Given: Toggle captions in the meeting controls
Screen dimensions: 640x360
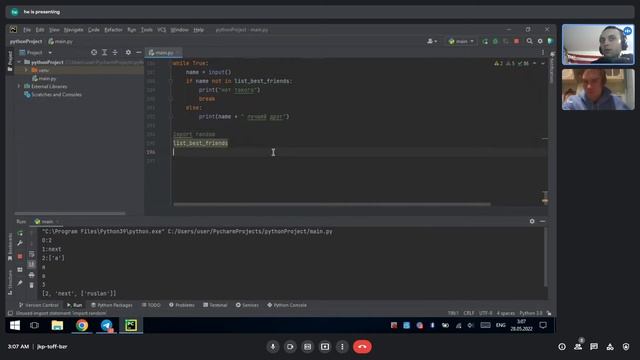Looking at the screenshot, I should tap(307, 347).
